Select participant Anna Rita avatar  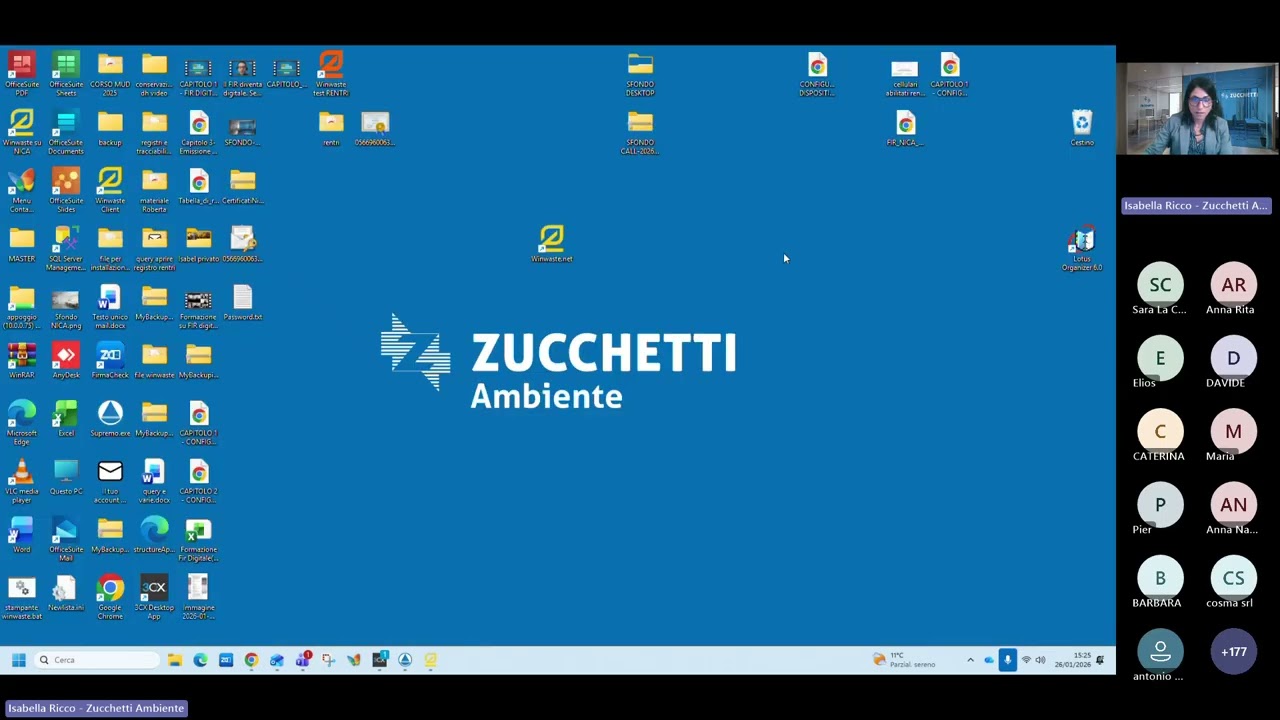pos(1233,285)
